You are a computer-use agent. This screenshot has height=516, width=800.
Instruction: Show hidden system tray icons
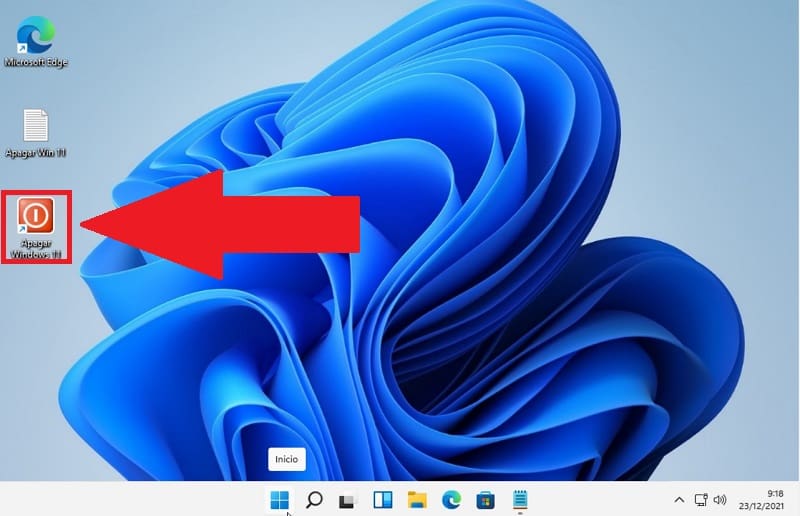pyautogui.click(x=679, y=500)
